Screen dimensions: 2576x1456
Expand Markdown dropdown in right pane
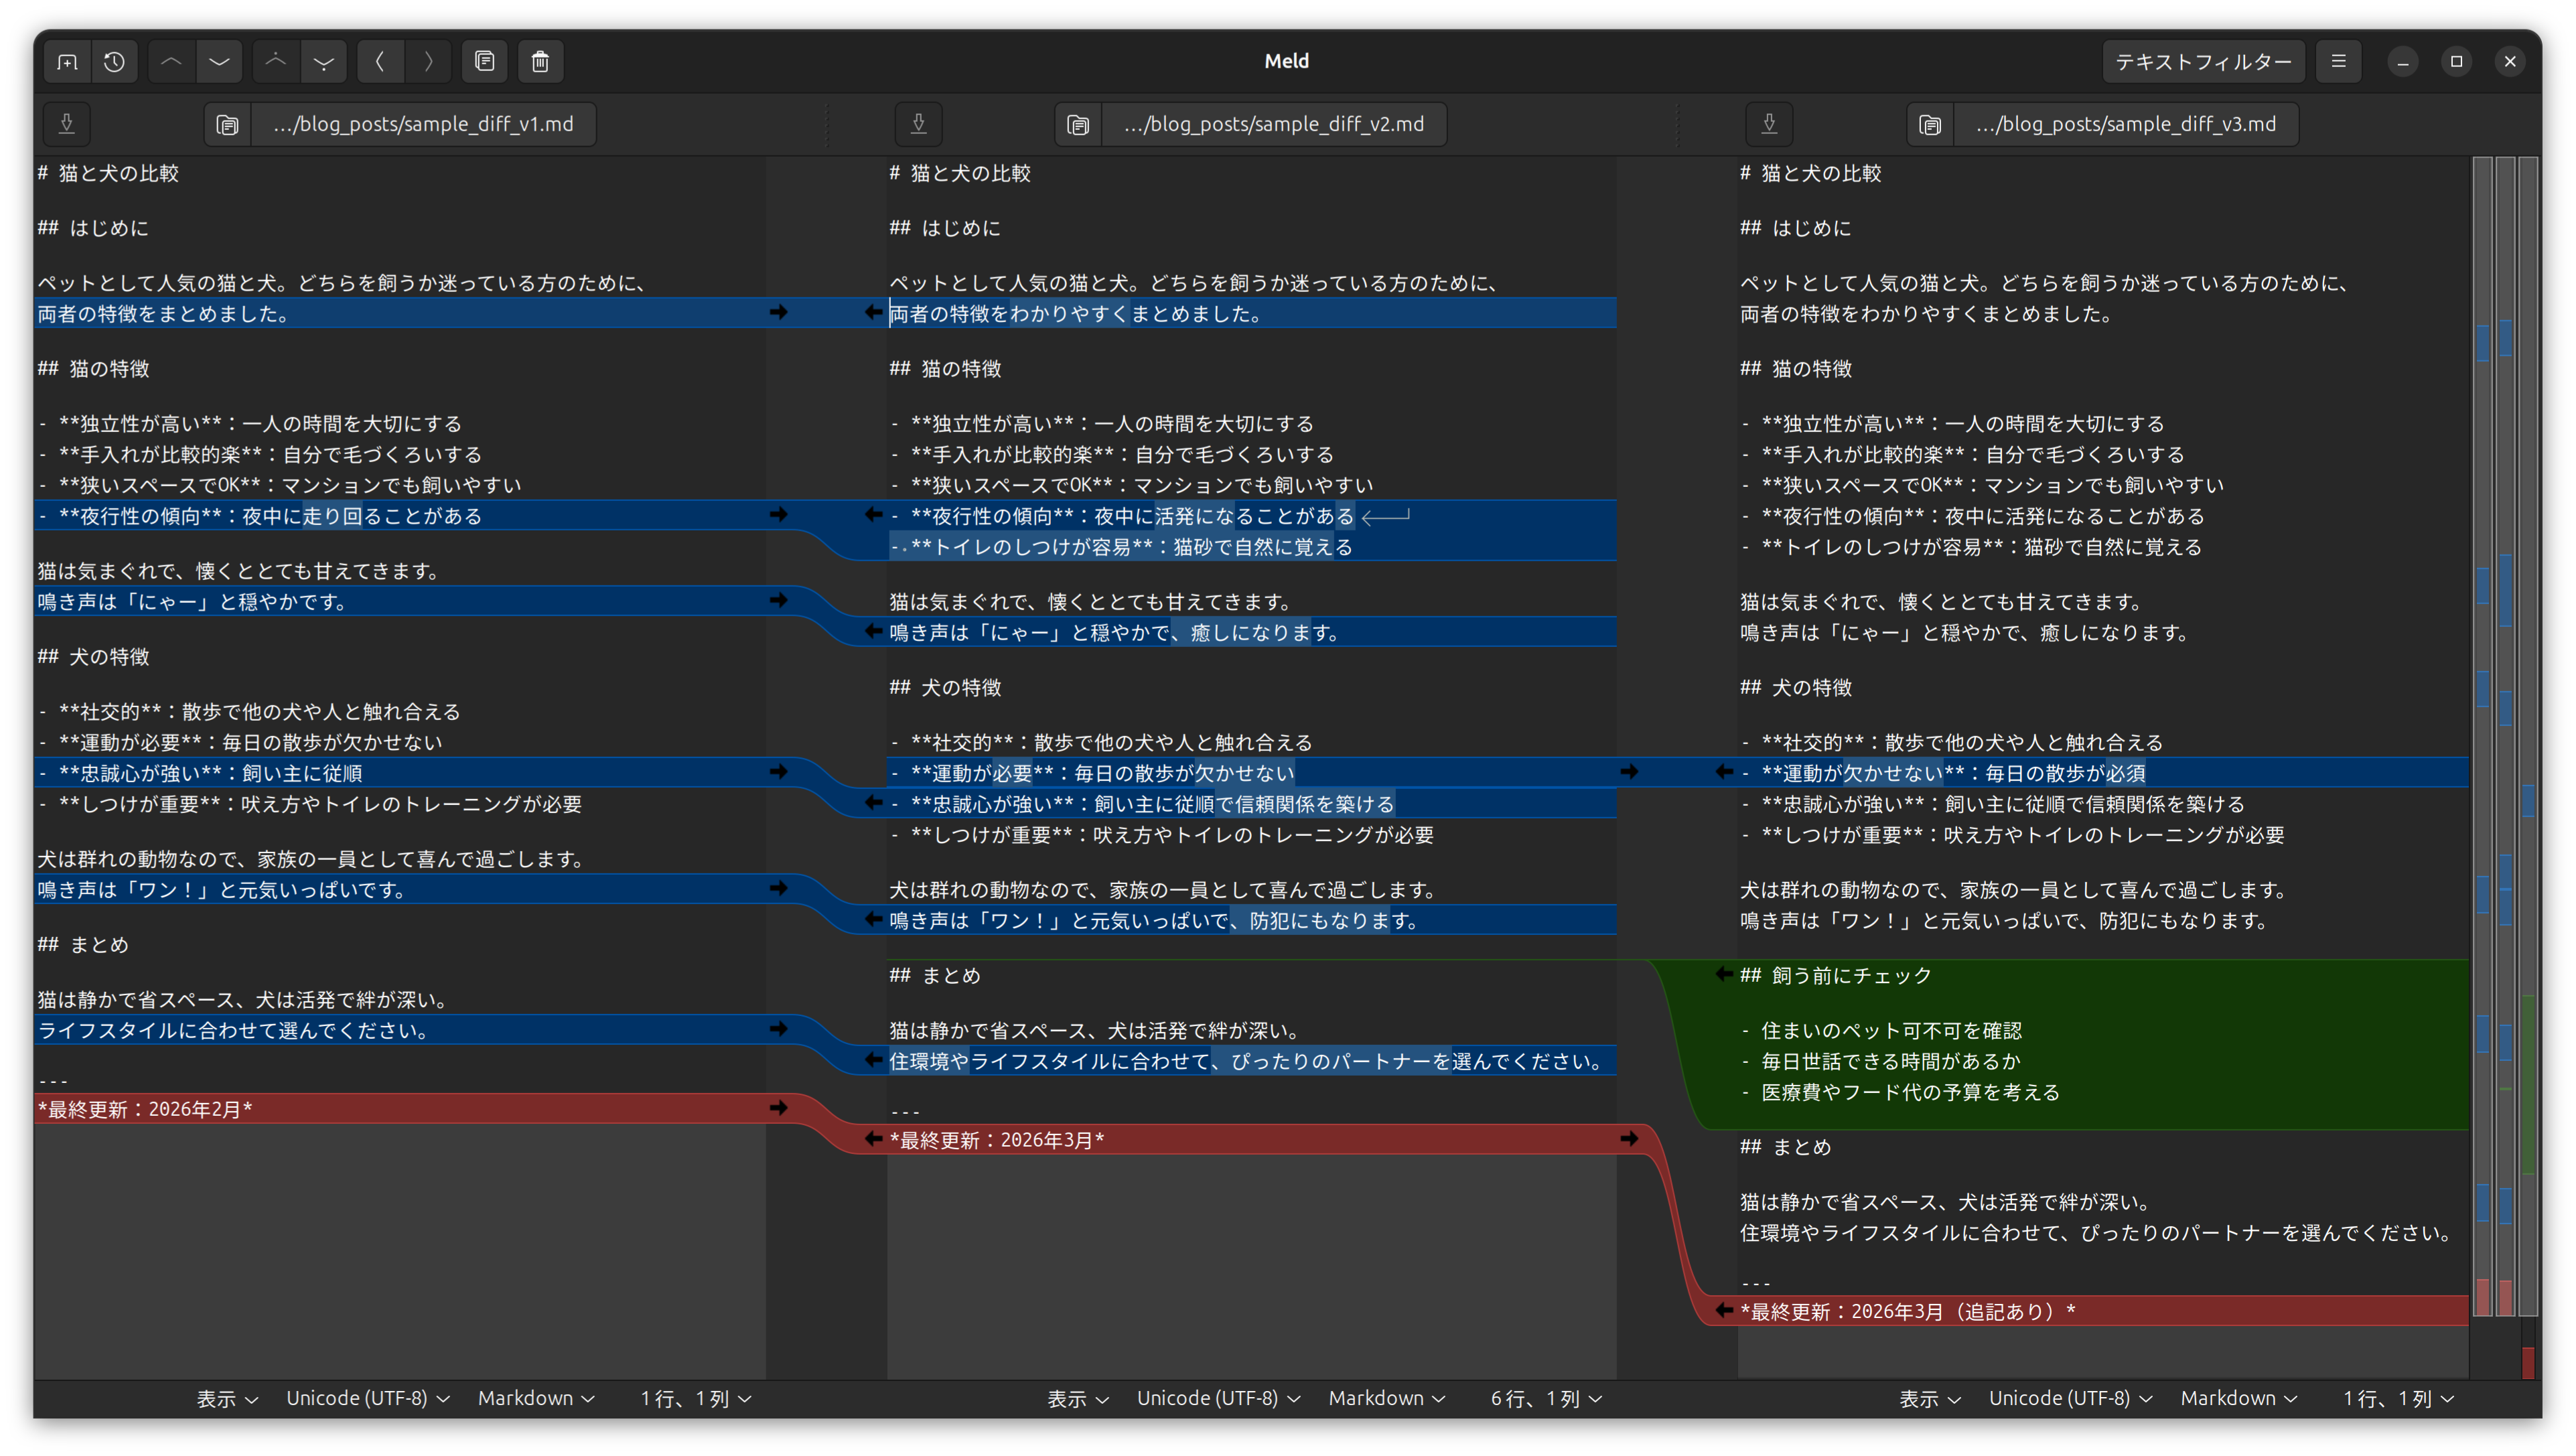[x=2238, y=1398]
